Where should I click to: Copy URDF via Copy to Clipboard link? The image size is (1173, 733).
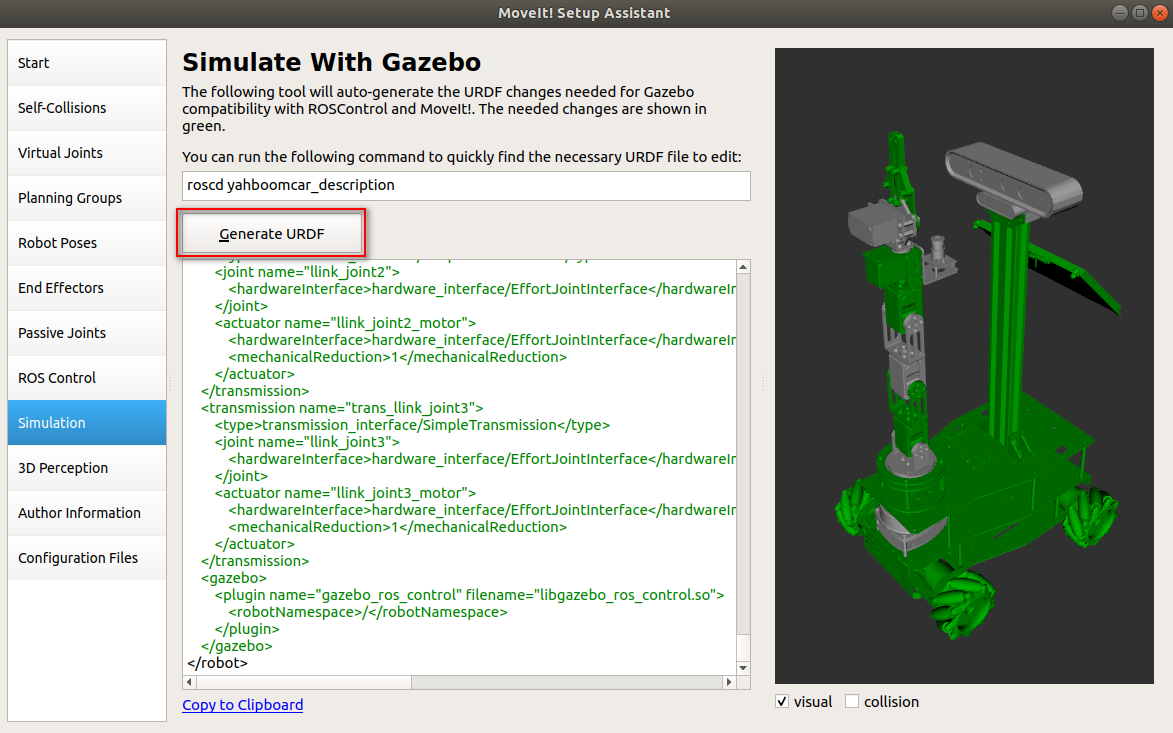click(x=242, y=705)
